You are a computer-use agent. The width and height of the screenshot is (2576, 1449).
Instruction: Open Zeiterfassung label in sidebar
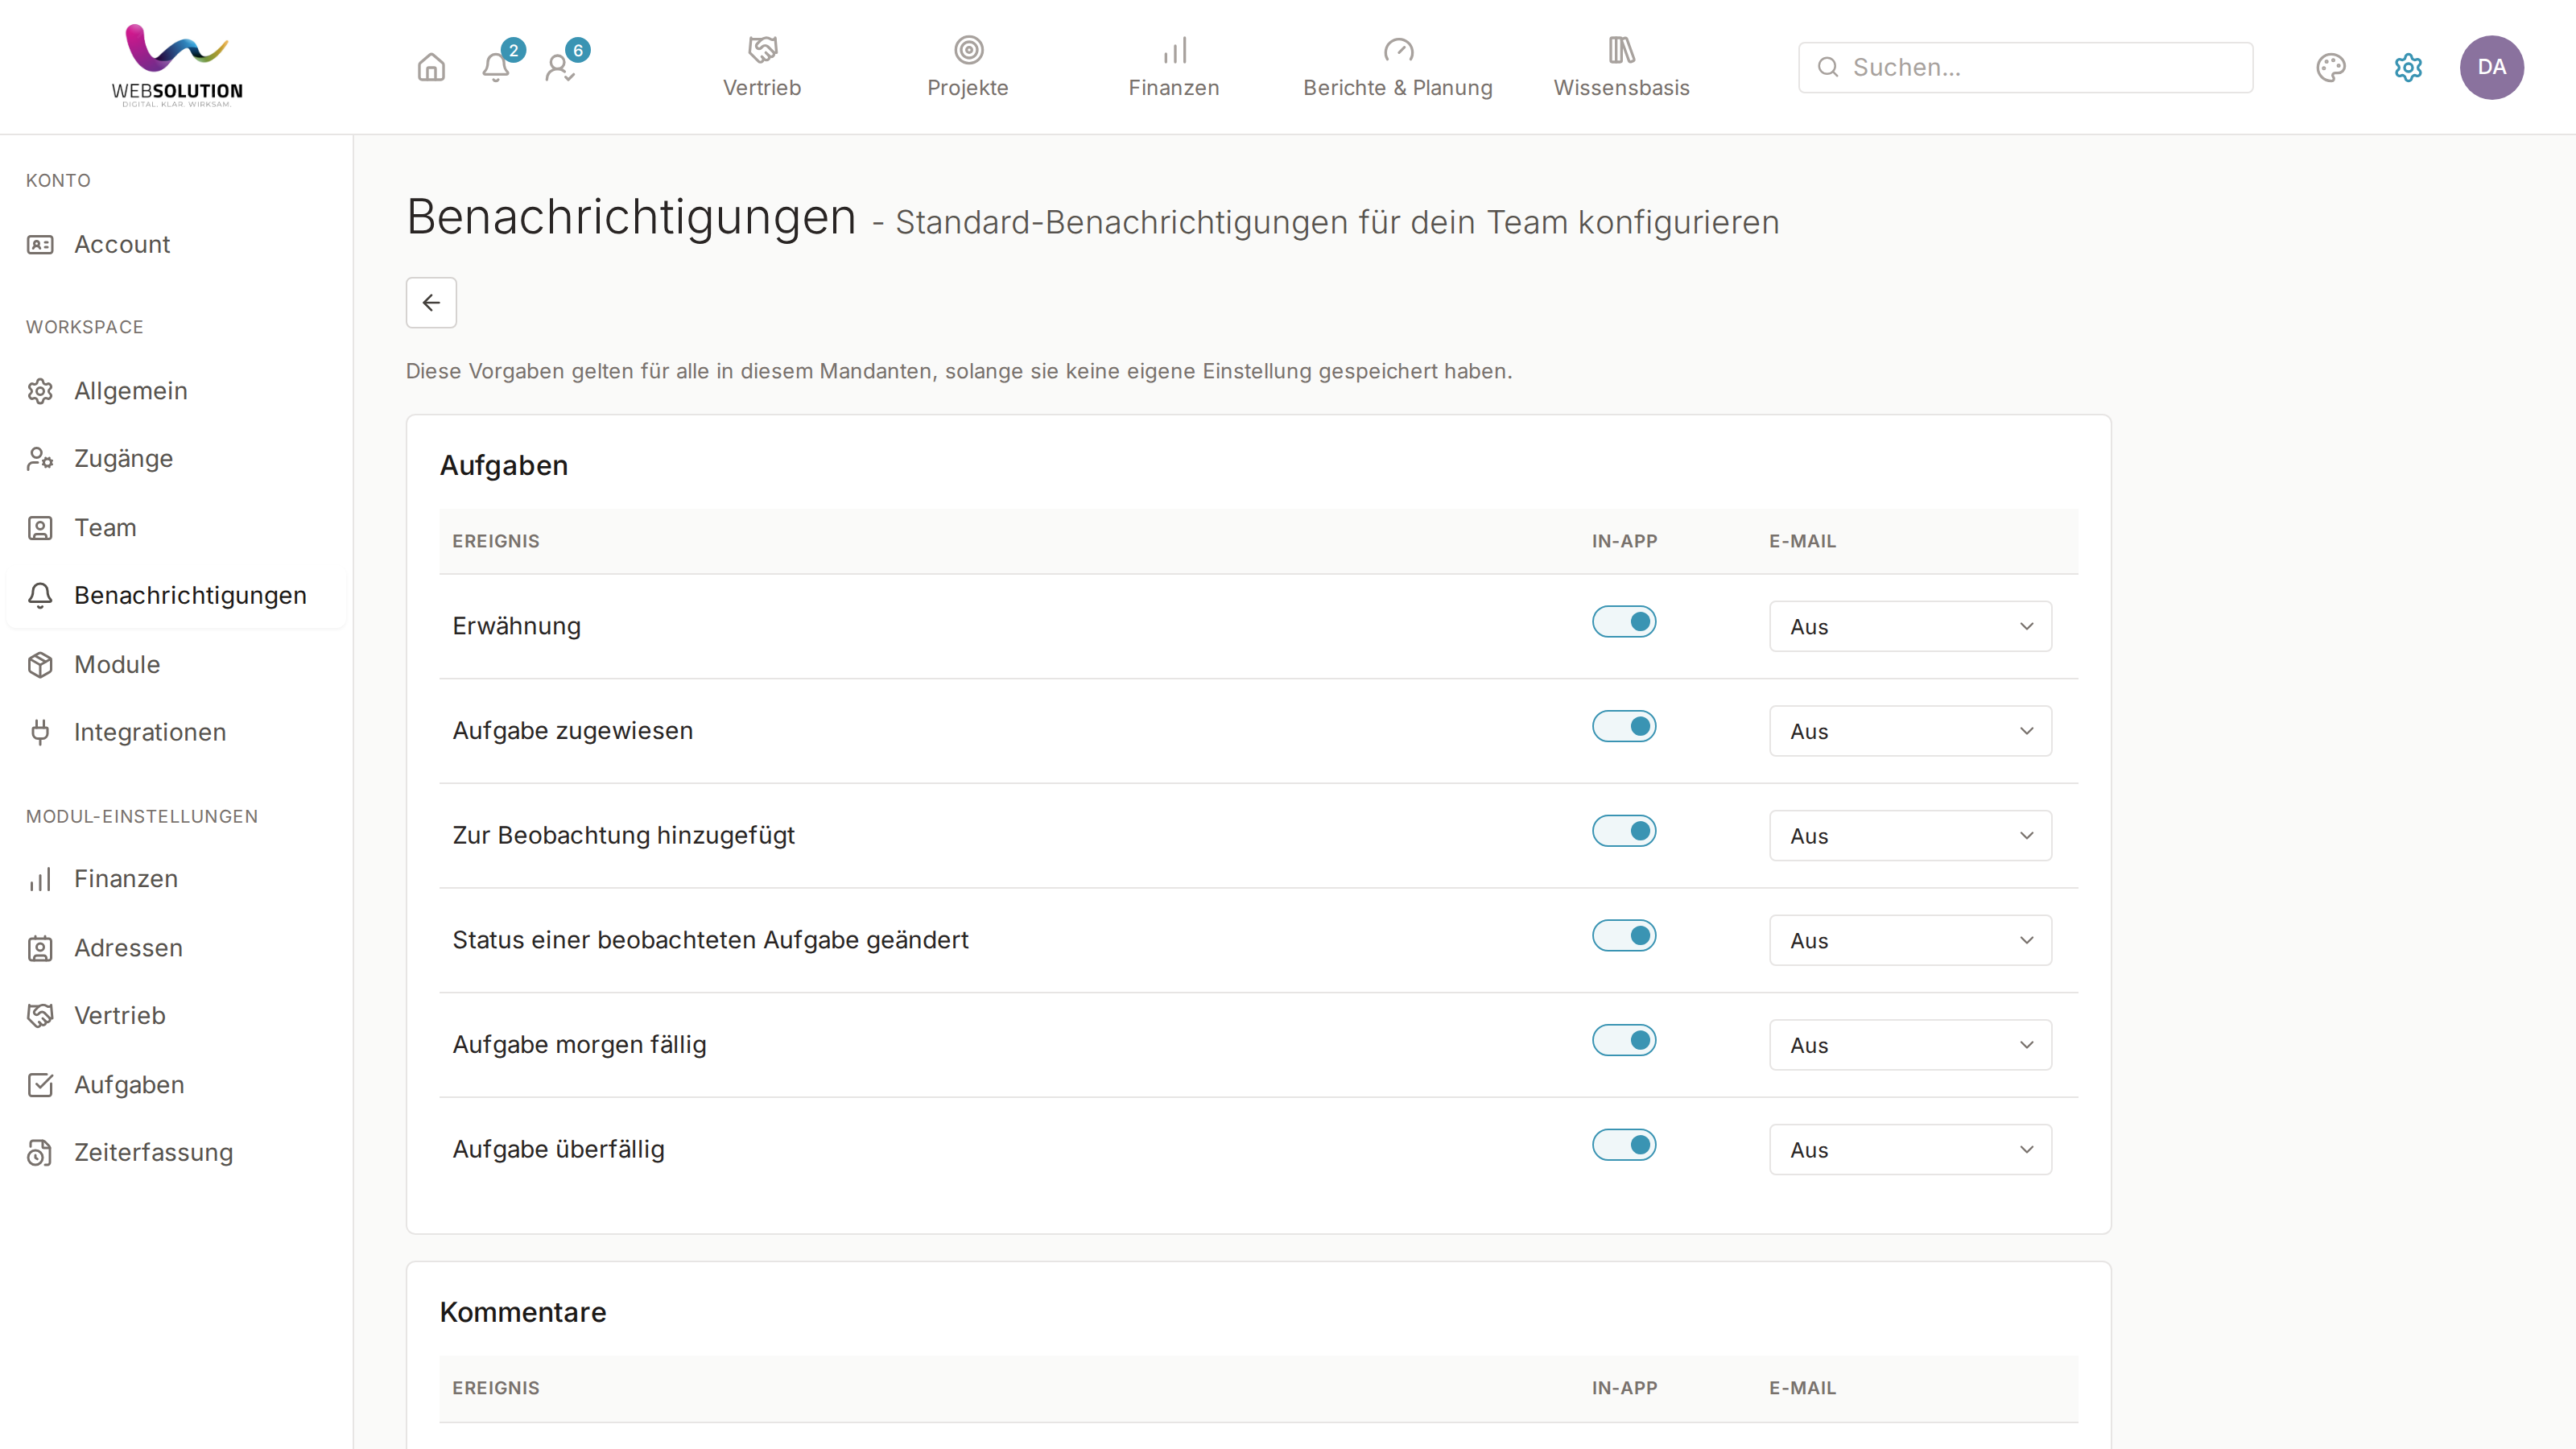[x=153, y=1153]
